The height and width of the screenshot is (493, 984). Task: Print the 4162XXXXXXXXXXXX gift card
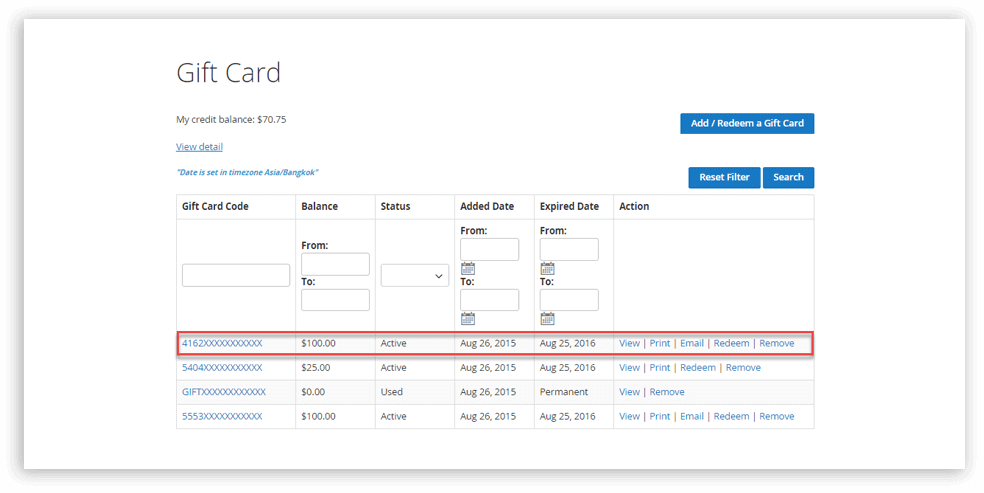point(660,343)
